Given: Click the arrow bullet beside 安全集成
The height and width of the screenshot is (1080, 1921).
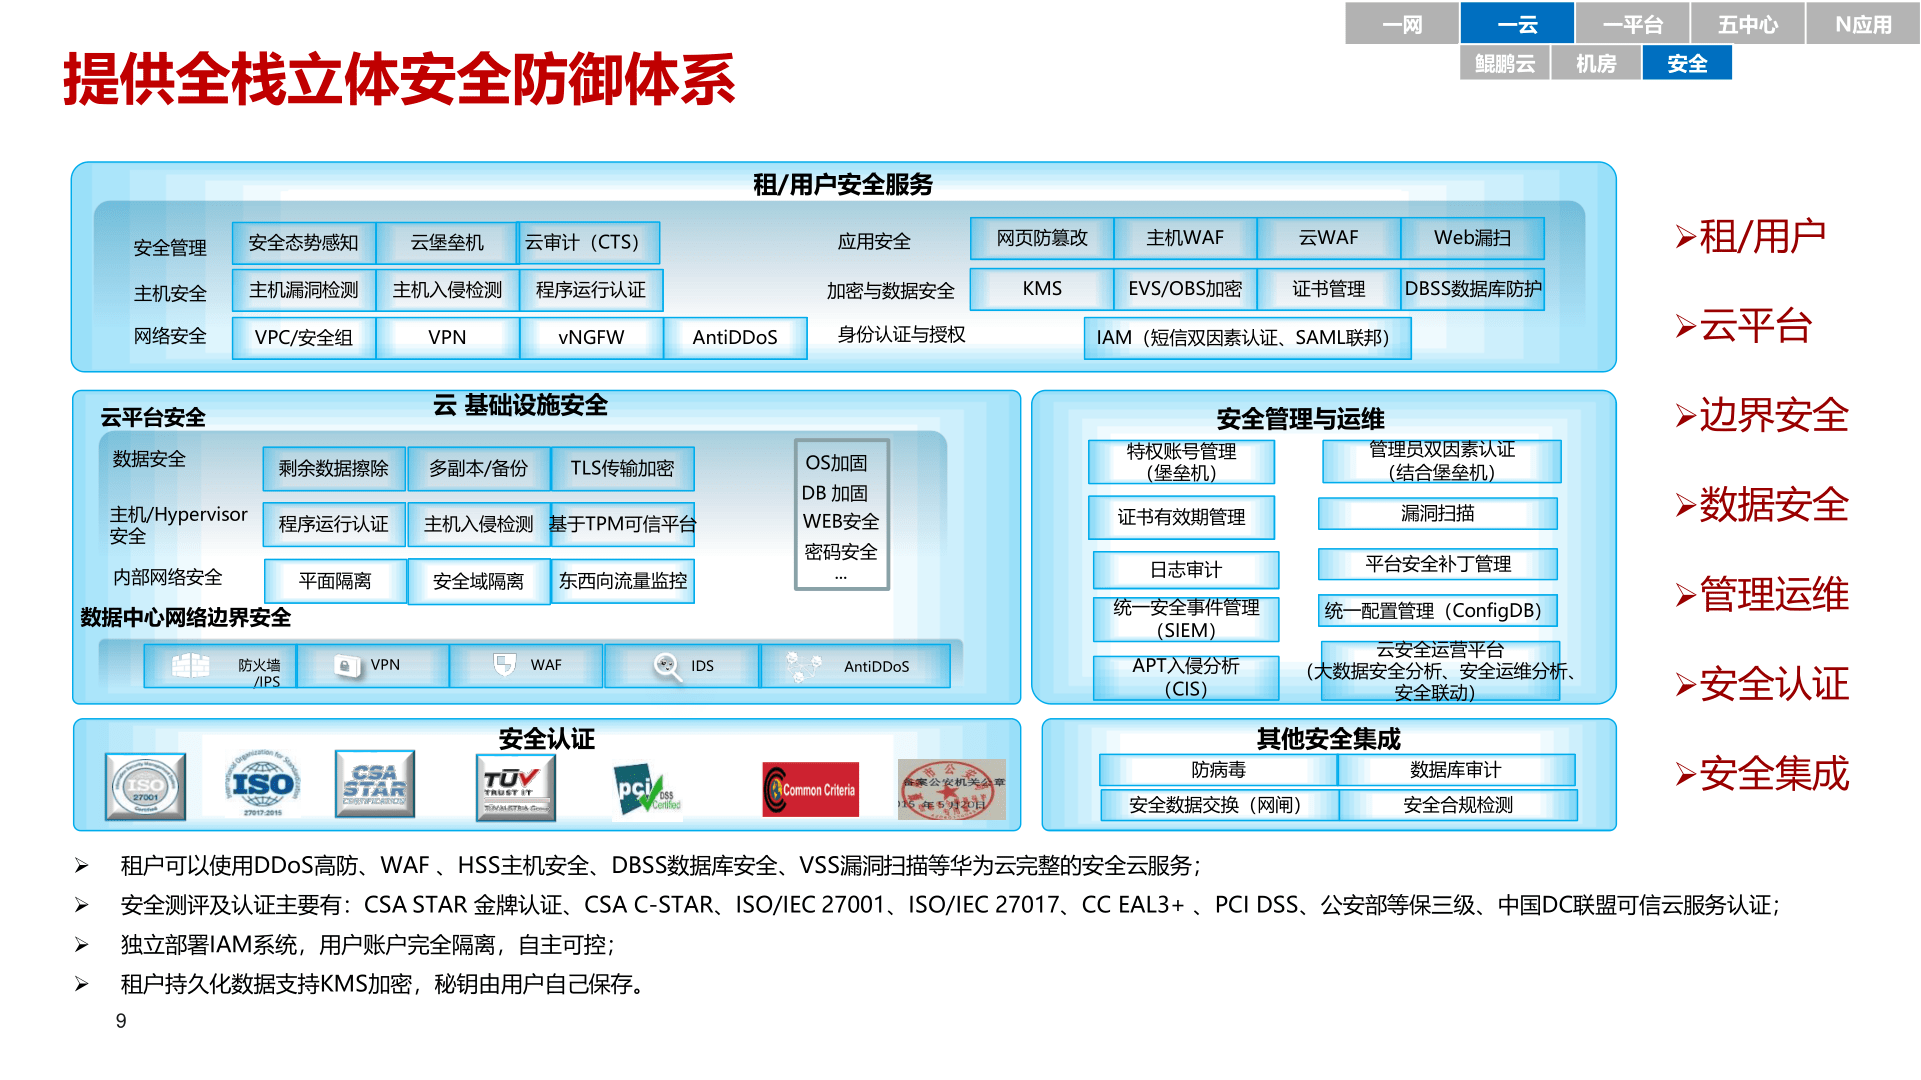Looking at the screenshot, I should [x=1685, y=774].
